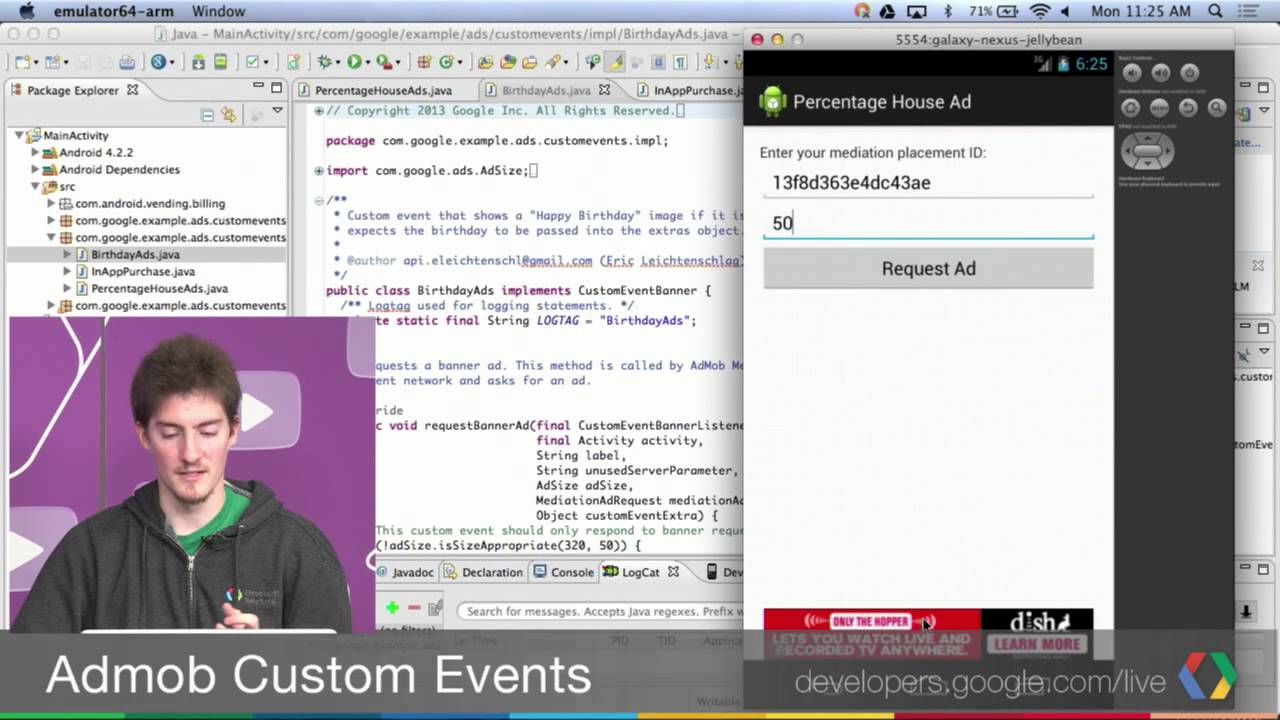
Task: Toggle Show Whitespace Characters pilcrow icon
Action: pyautogui.click(x=681, y=62)
